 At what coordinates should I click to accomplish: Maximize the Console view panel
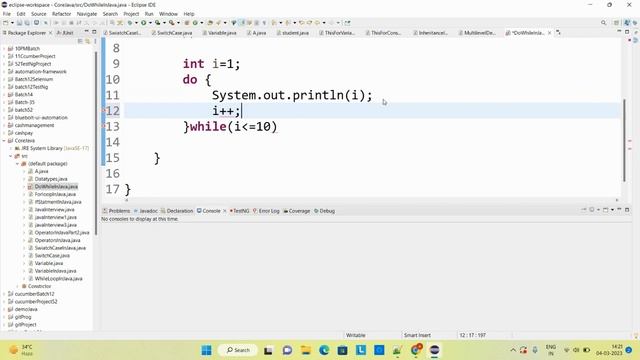pyautogui.click(x=627, y=210)
